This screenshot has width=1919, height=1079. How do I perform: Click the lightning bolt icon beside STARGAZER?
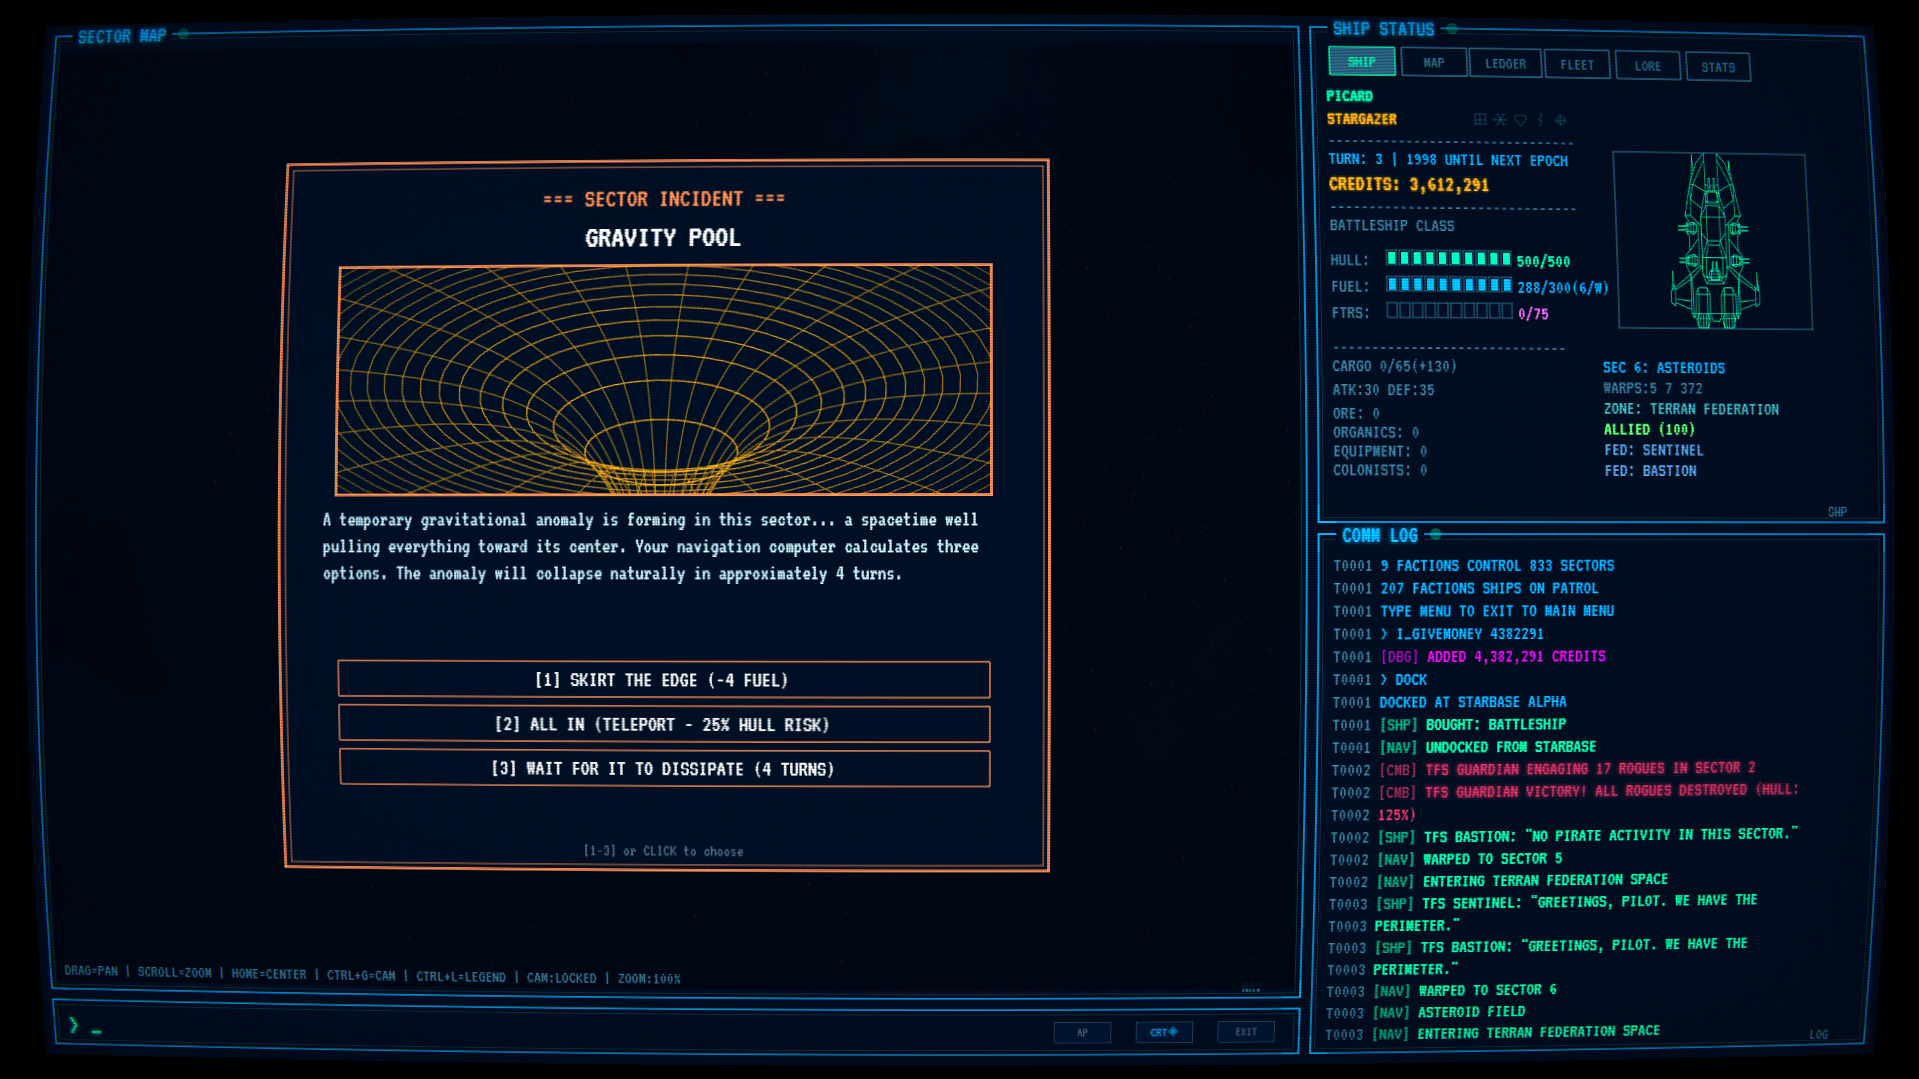click(1540, 120)
